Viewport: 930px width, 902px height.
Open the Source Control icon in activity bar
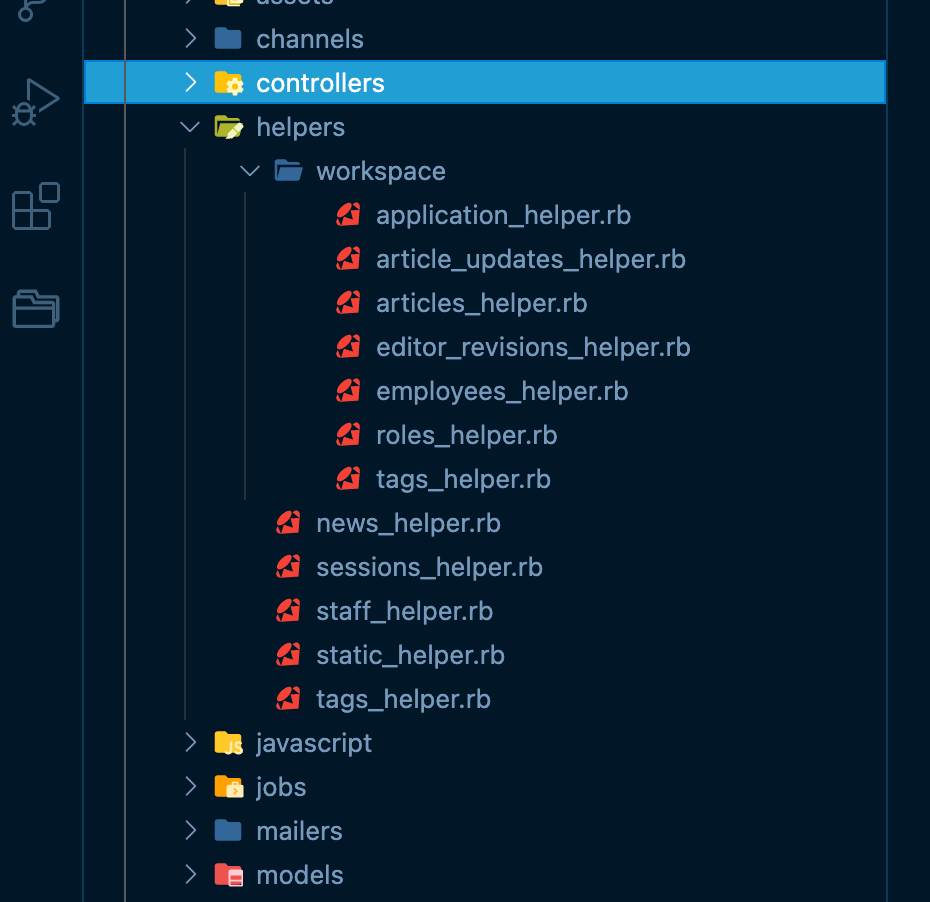click(x=33, y=10)
